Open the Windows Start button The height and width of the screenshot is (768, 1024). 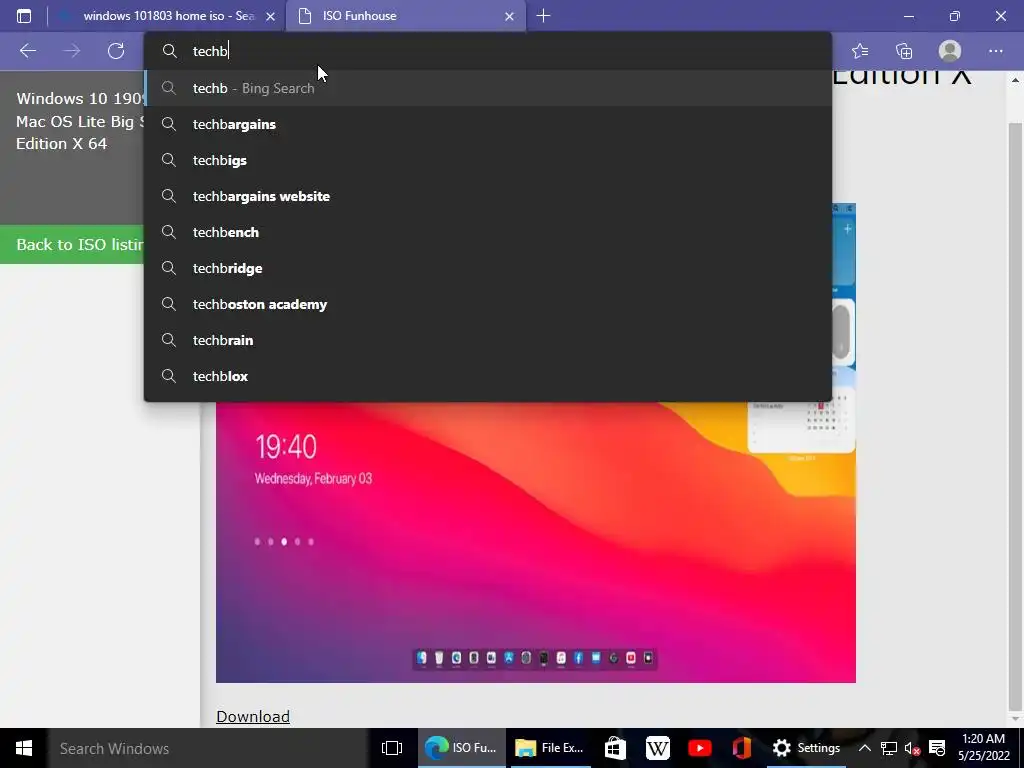[24, 748]
